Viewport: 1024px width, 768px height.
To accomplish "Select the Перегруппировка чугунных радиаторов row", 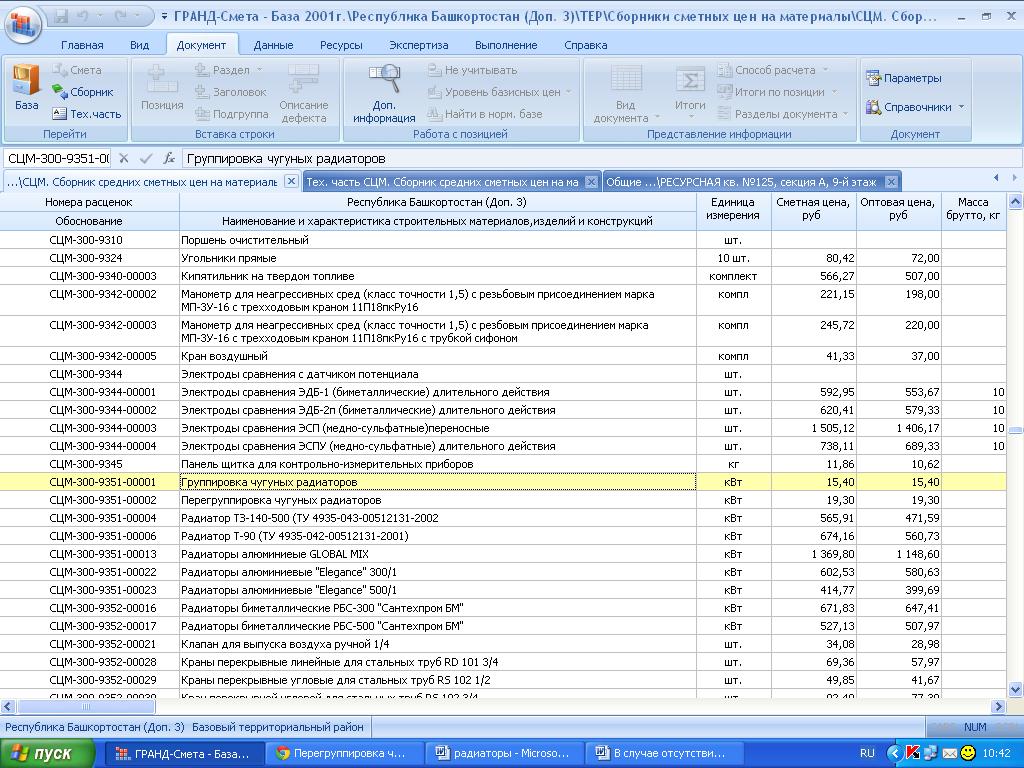I will coord(281,500).
